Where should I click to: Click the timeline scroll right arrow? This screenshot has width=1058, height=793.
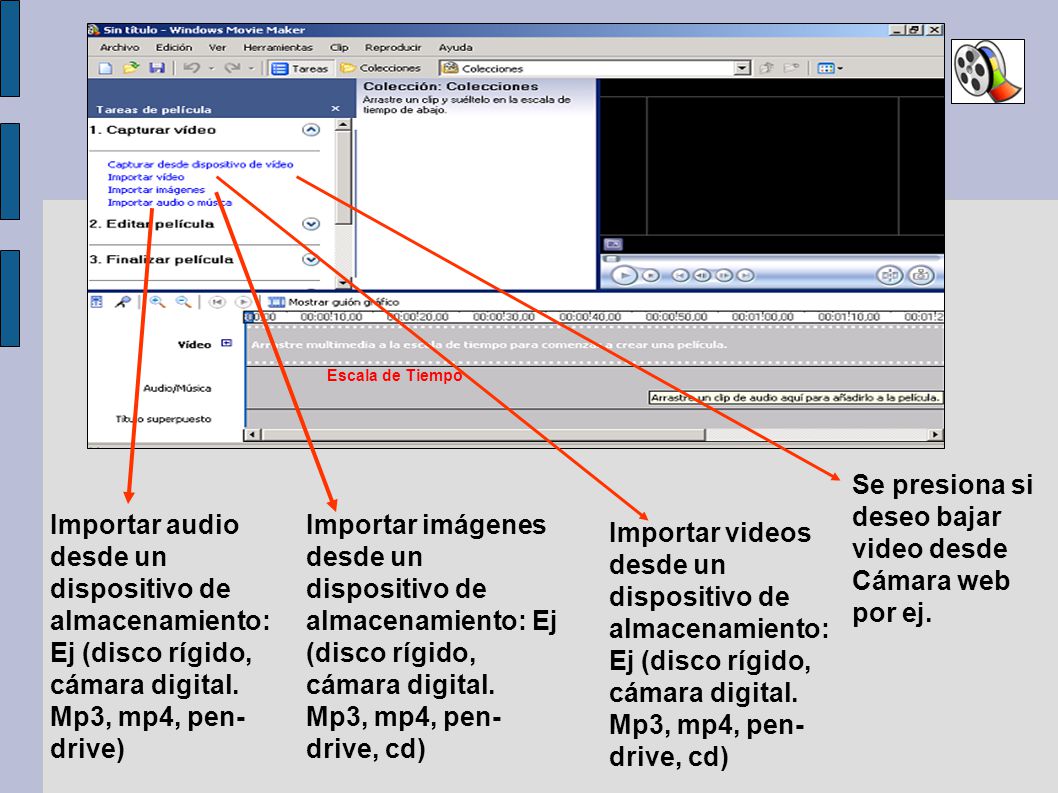tap(935, 435)
